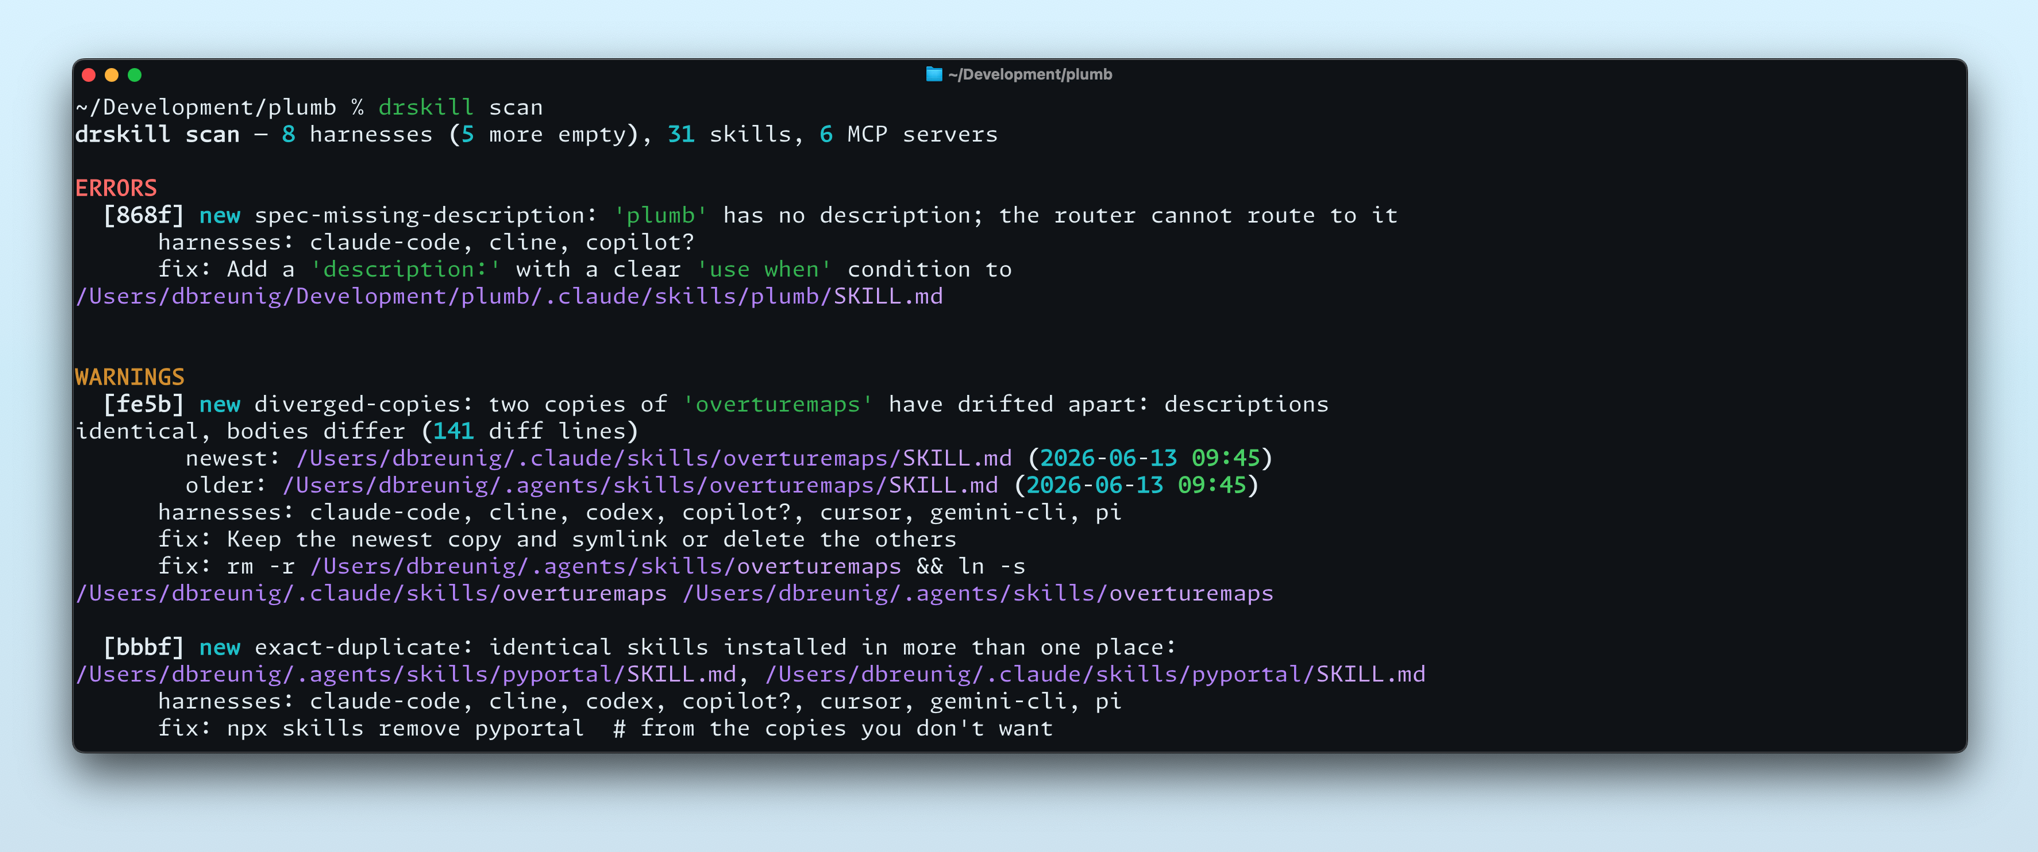Screen dimensions: 2038x852
Task: Click the 'overturemaps' skill name in green
Action: [778, 404]
